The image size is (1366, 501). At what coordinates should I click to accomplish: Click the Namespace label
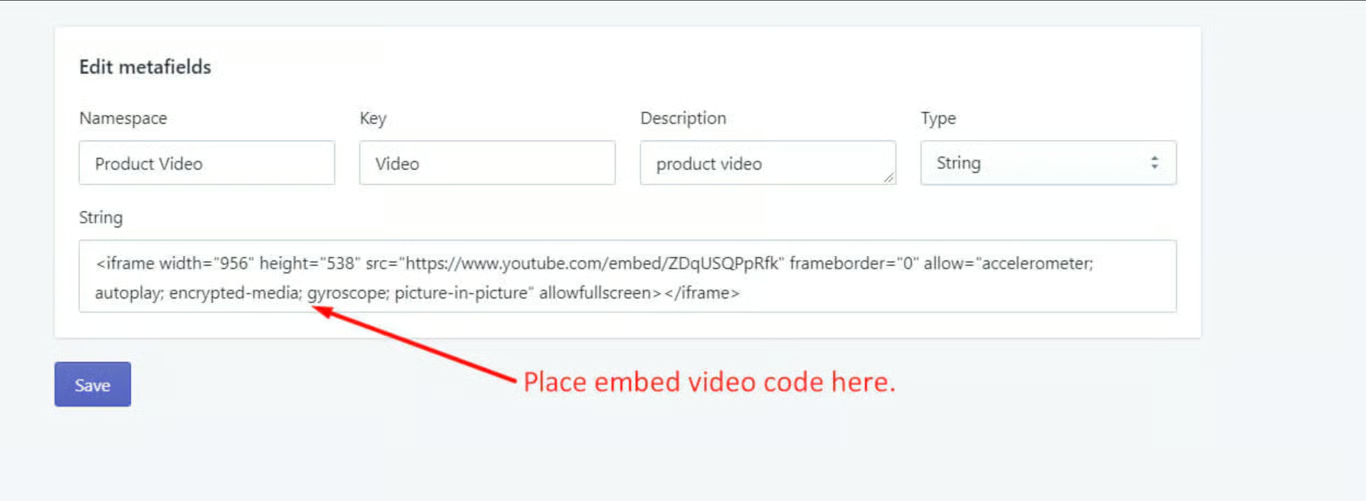pyautogui.click(x=123, y=118)
